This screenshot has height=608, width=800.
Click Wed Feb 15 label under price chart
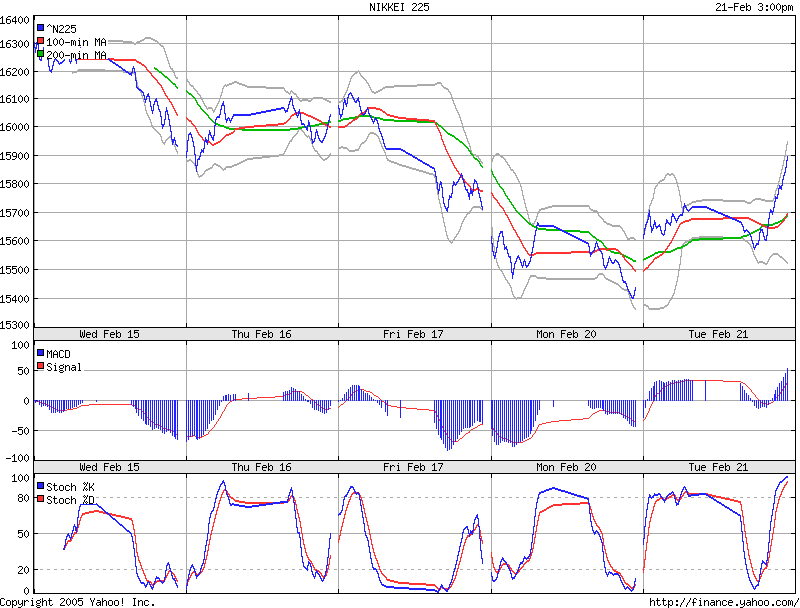pos(109,334)
